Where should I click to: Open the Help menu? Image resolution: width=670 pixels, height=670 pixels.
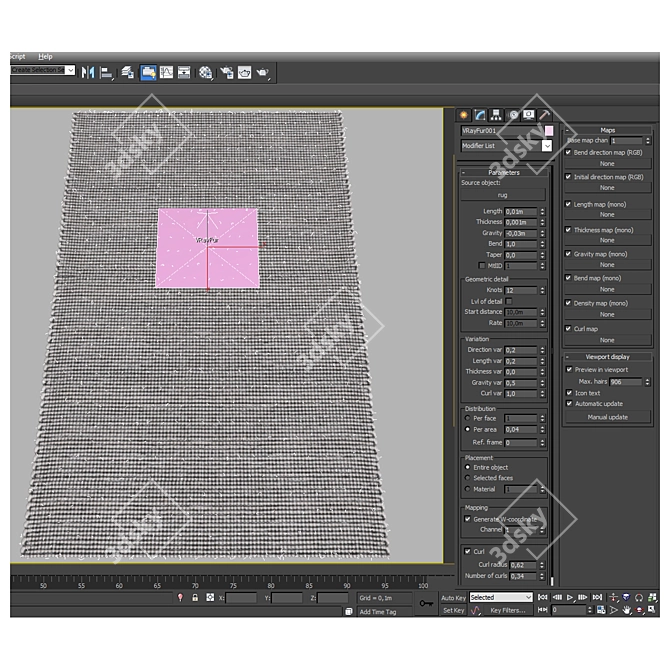[x=45, y=57]
